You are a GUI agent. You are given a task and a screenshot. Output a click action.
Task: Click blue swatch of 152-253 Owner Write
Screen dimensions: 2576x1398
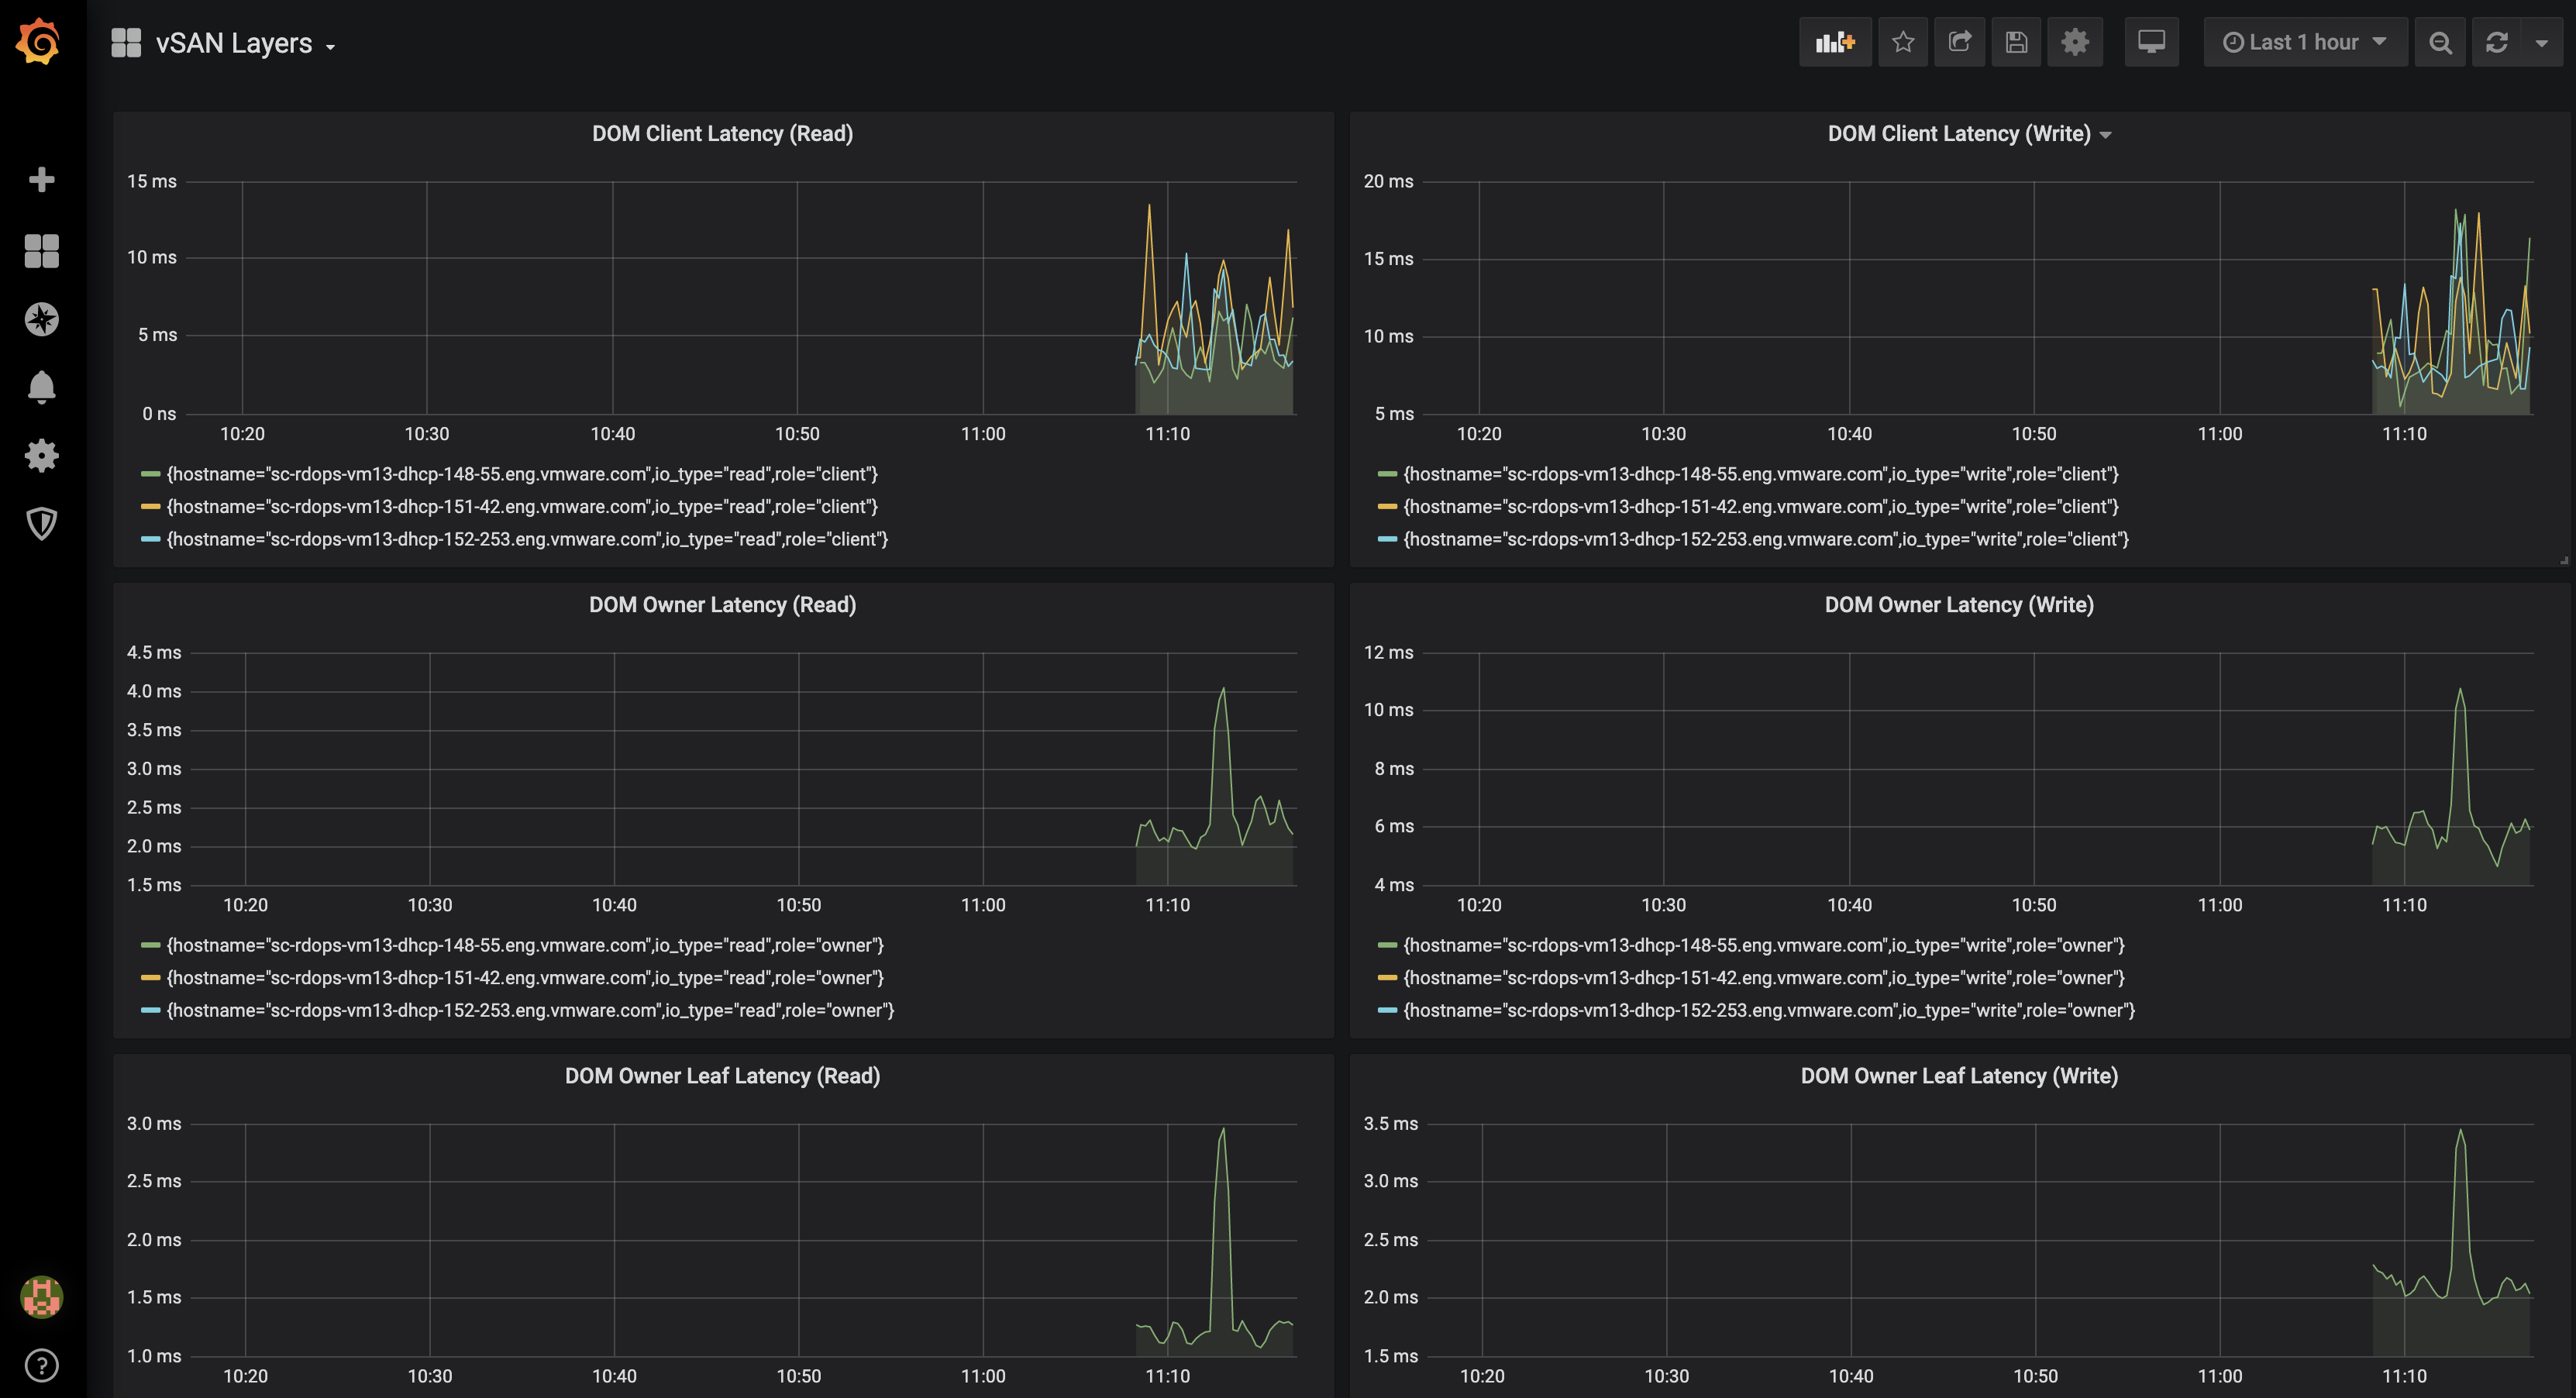point(1387,1010)
